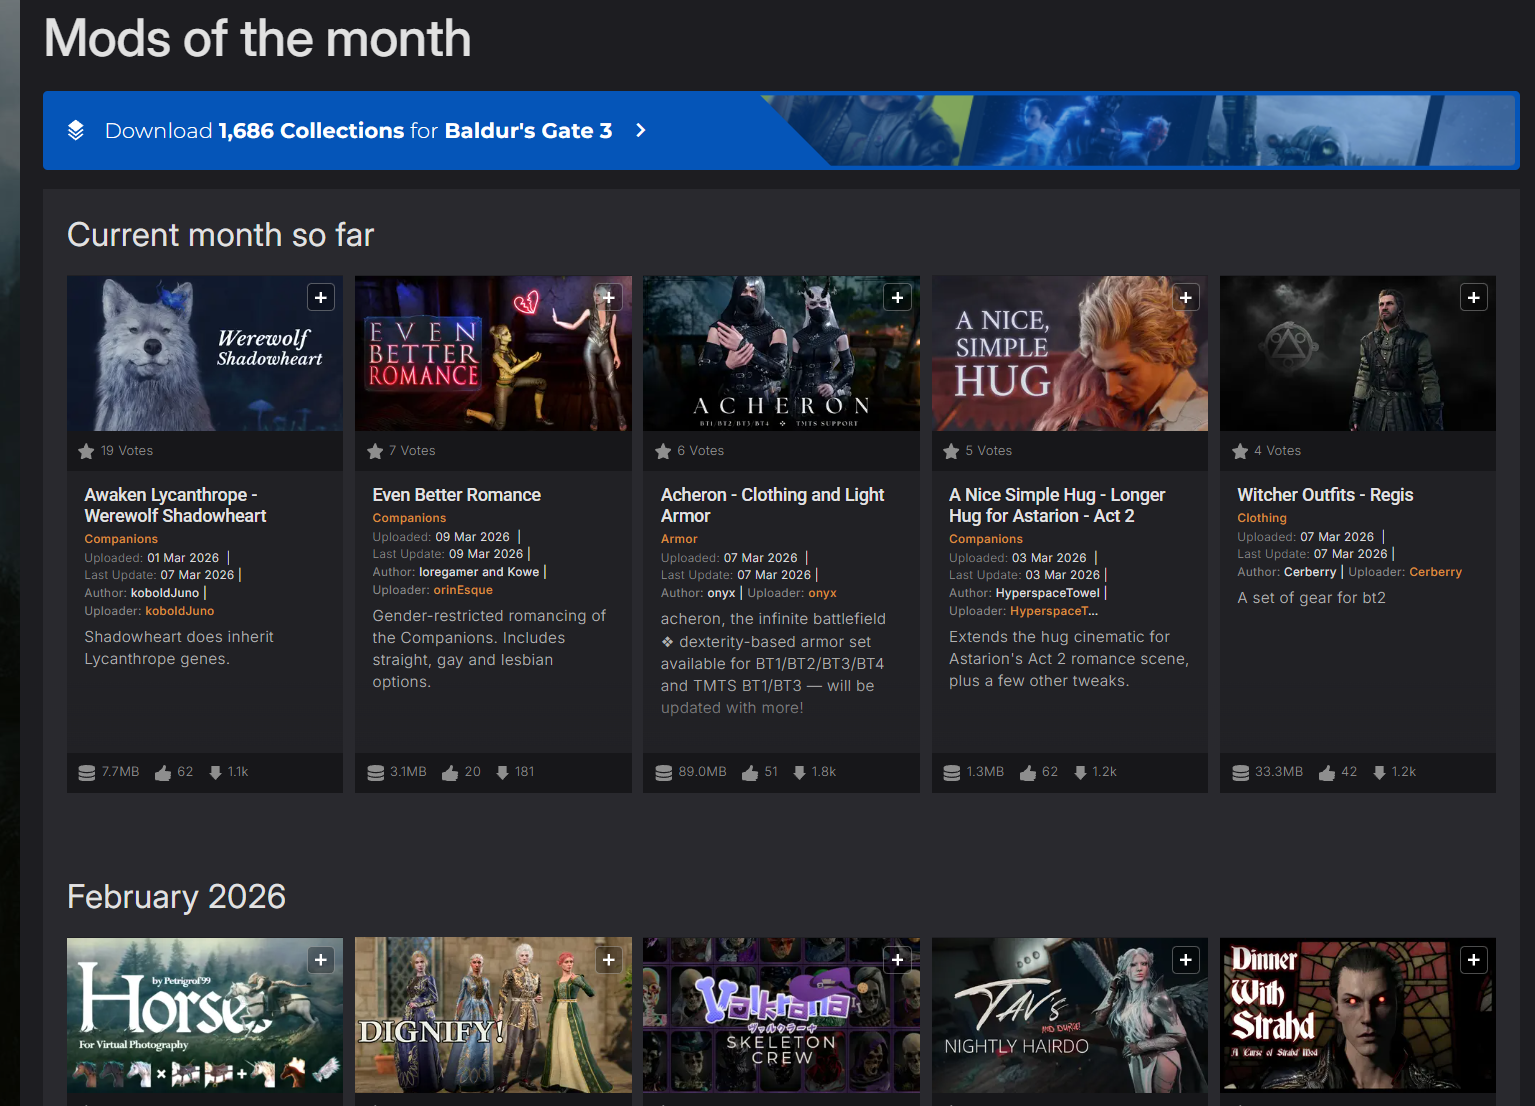Click the 'Current month so far' heading
This screenshot has width=1535, height=1106.
click(220, 235)
